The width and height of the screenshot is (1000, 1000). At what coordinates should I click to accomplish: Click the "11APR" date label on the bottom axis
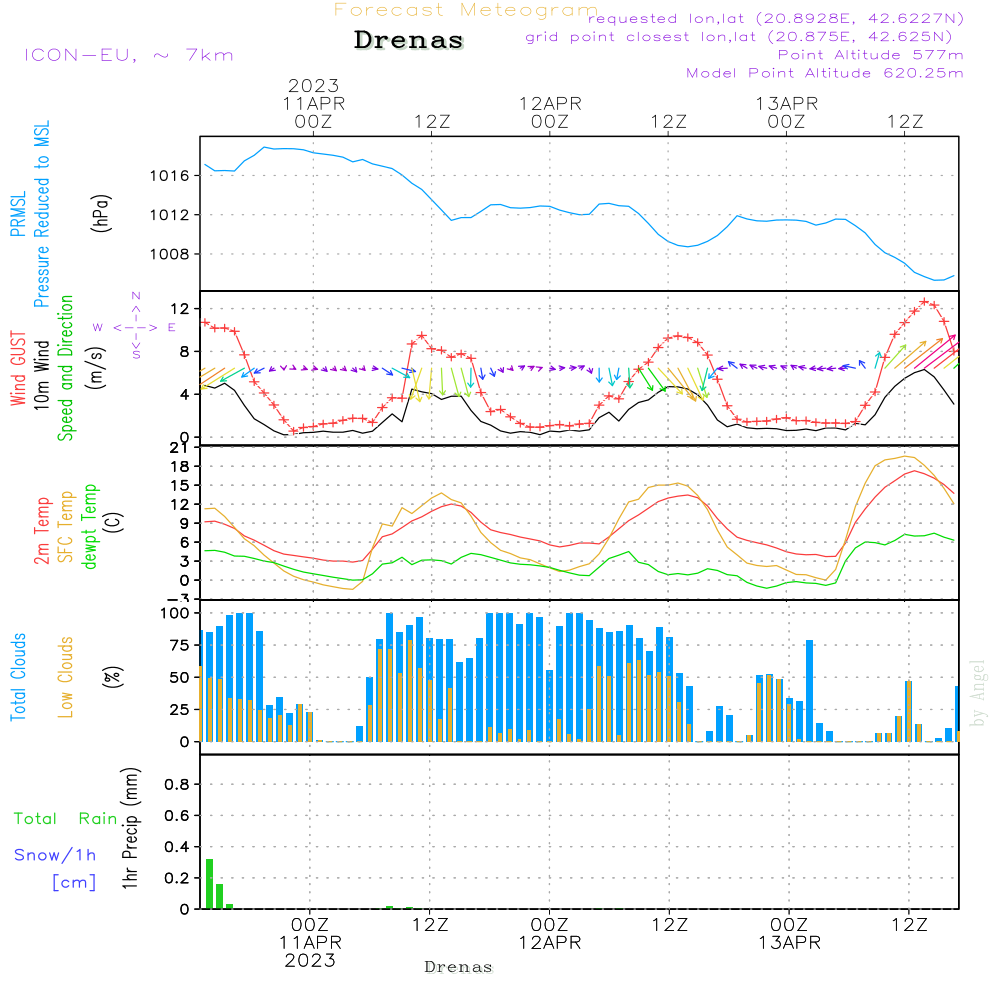tap(310, 943)
